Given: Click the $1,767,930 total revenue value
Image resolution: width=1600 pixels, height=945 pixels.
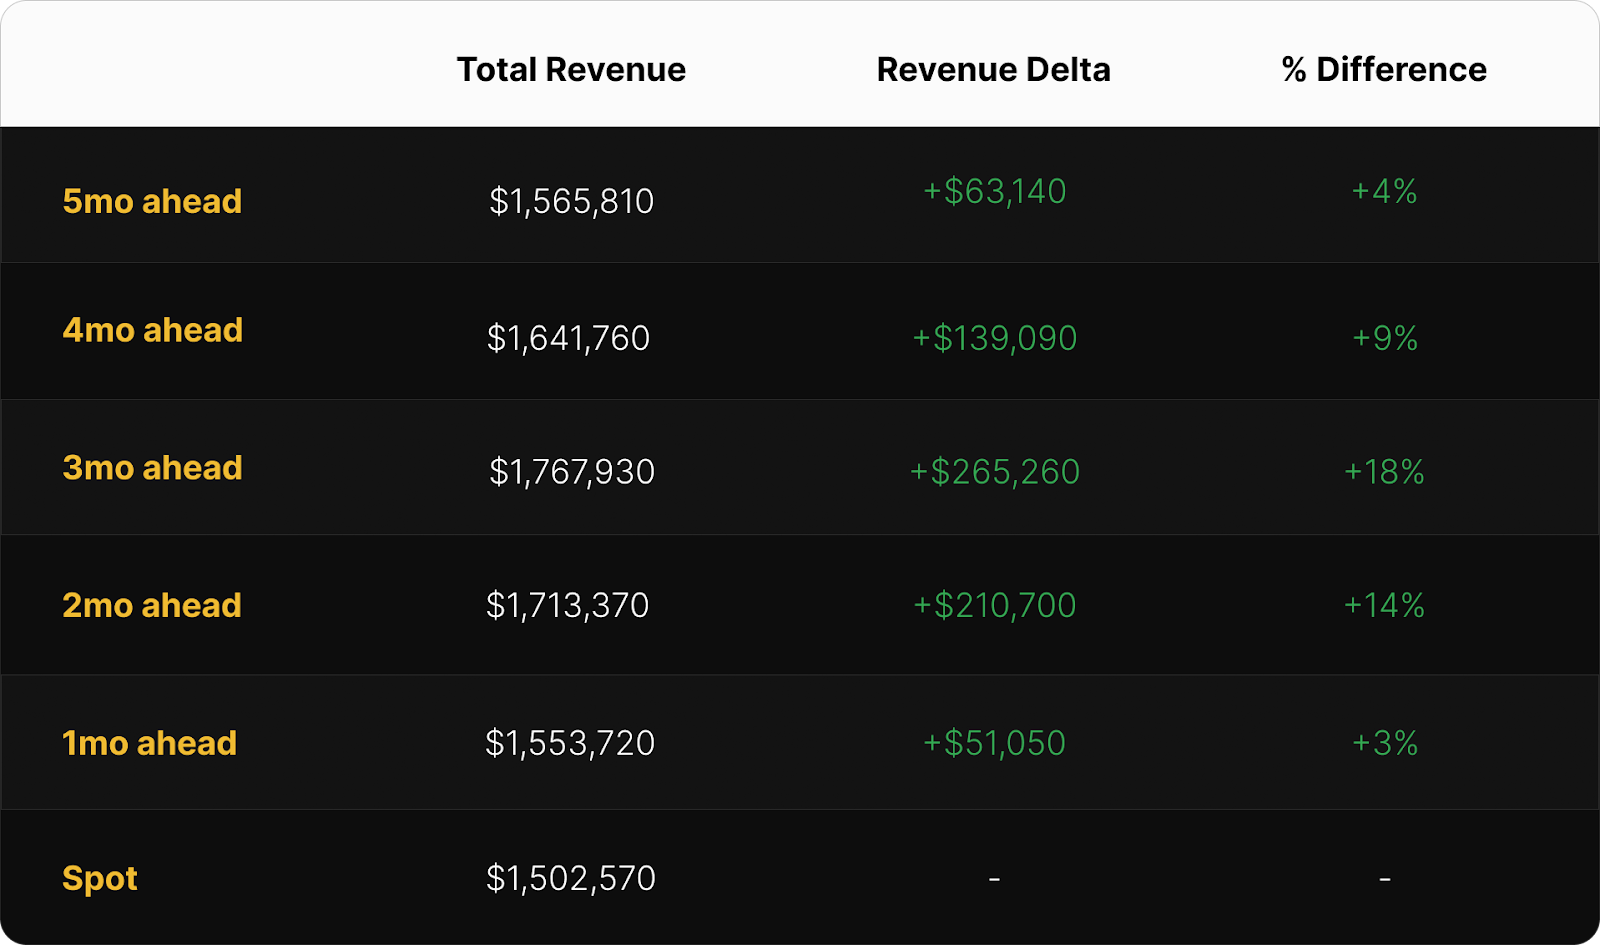Looking at the screenshot, I should tap(571, 472).
